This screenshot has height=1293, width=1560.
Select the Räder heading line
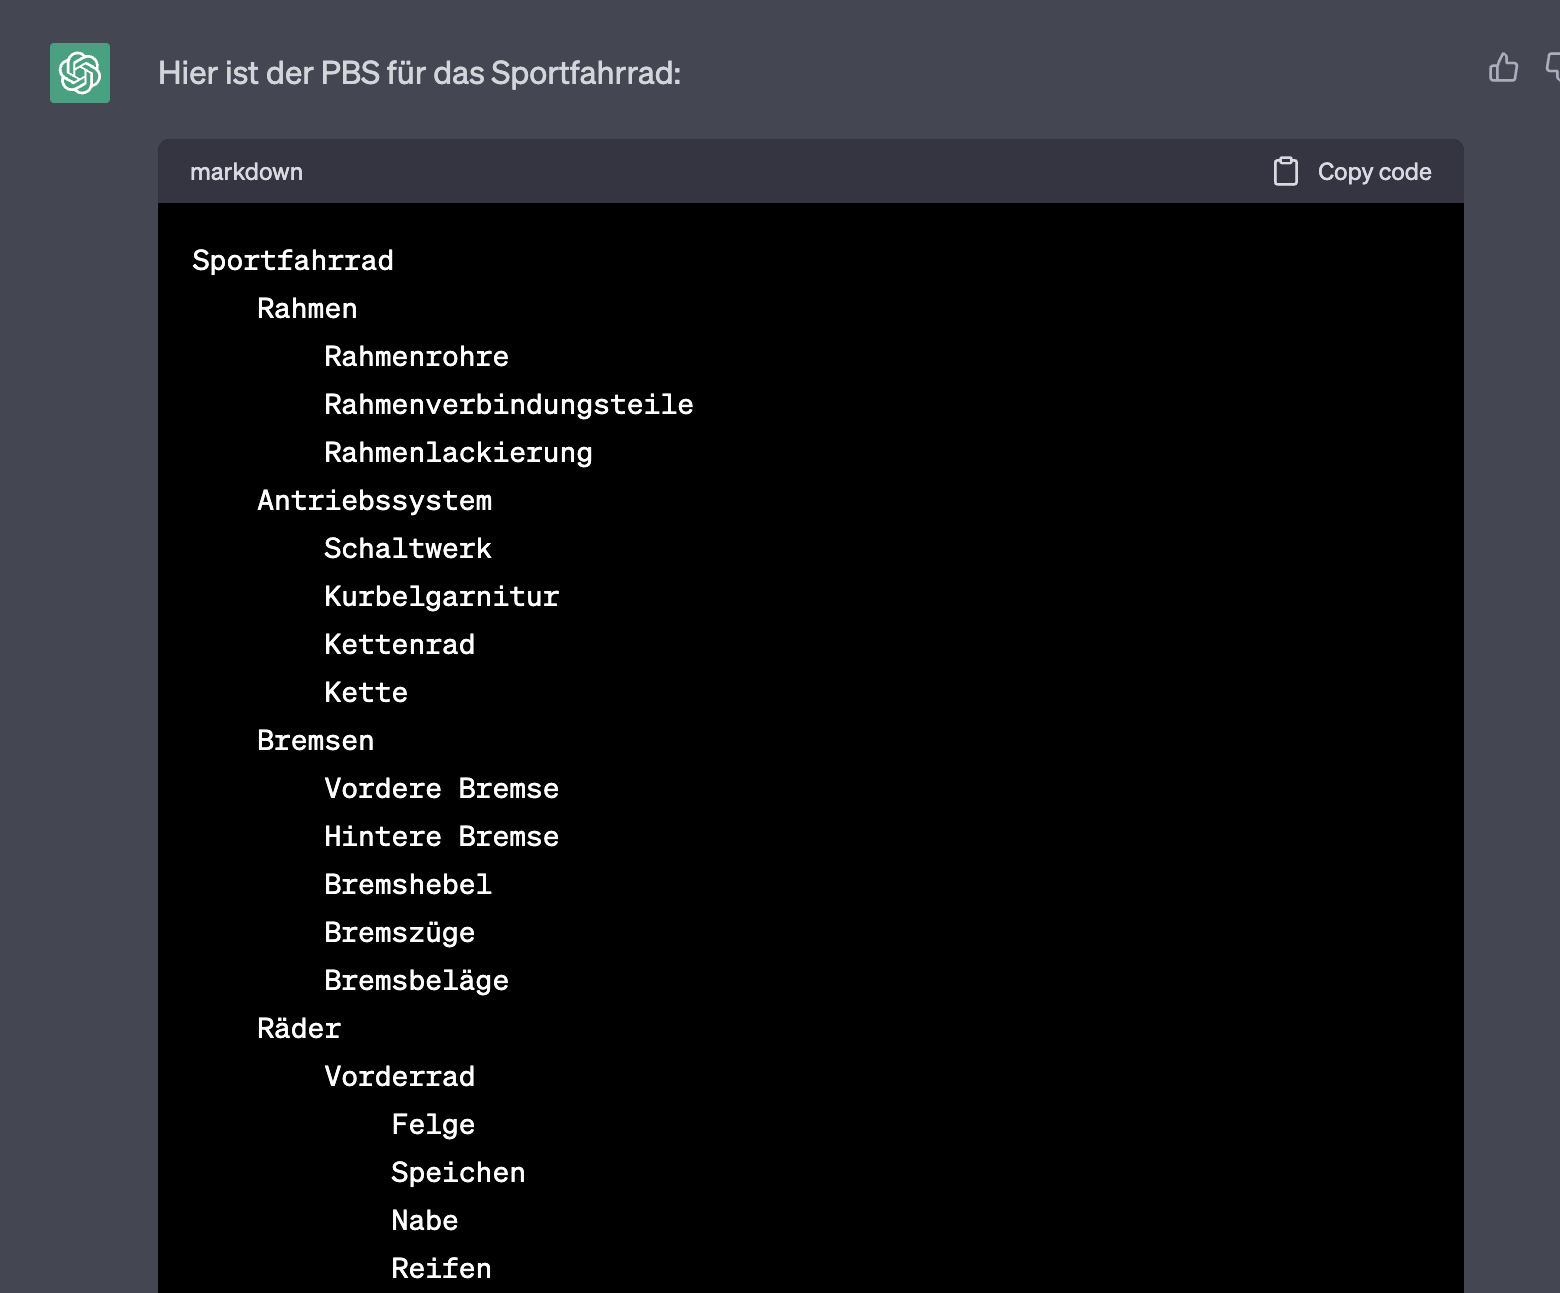(299, 1029)
